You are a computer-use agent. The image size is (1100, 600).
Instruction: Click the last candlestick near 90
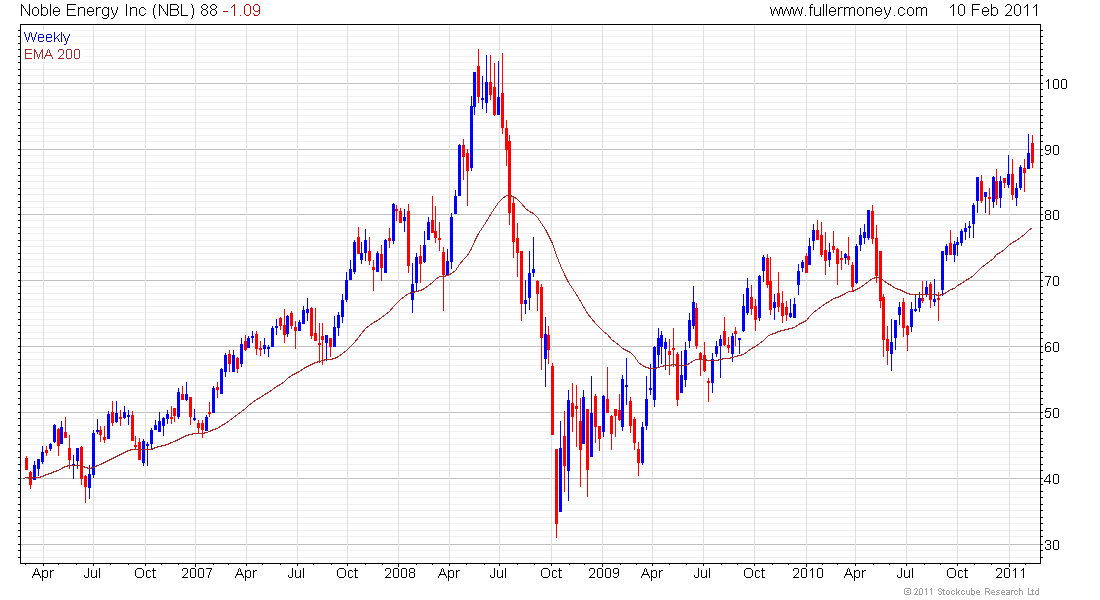[1033, 150]
